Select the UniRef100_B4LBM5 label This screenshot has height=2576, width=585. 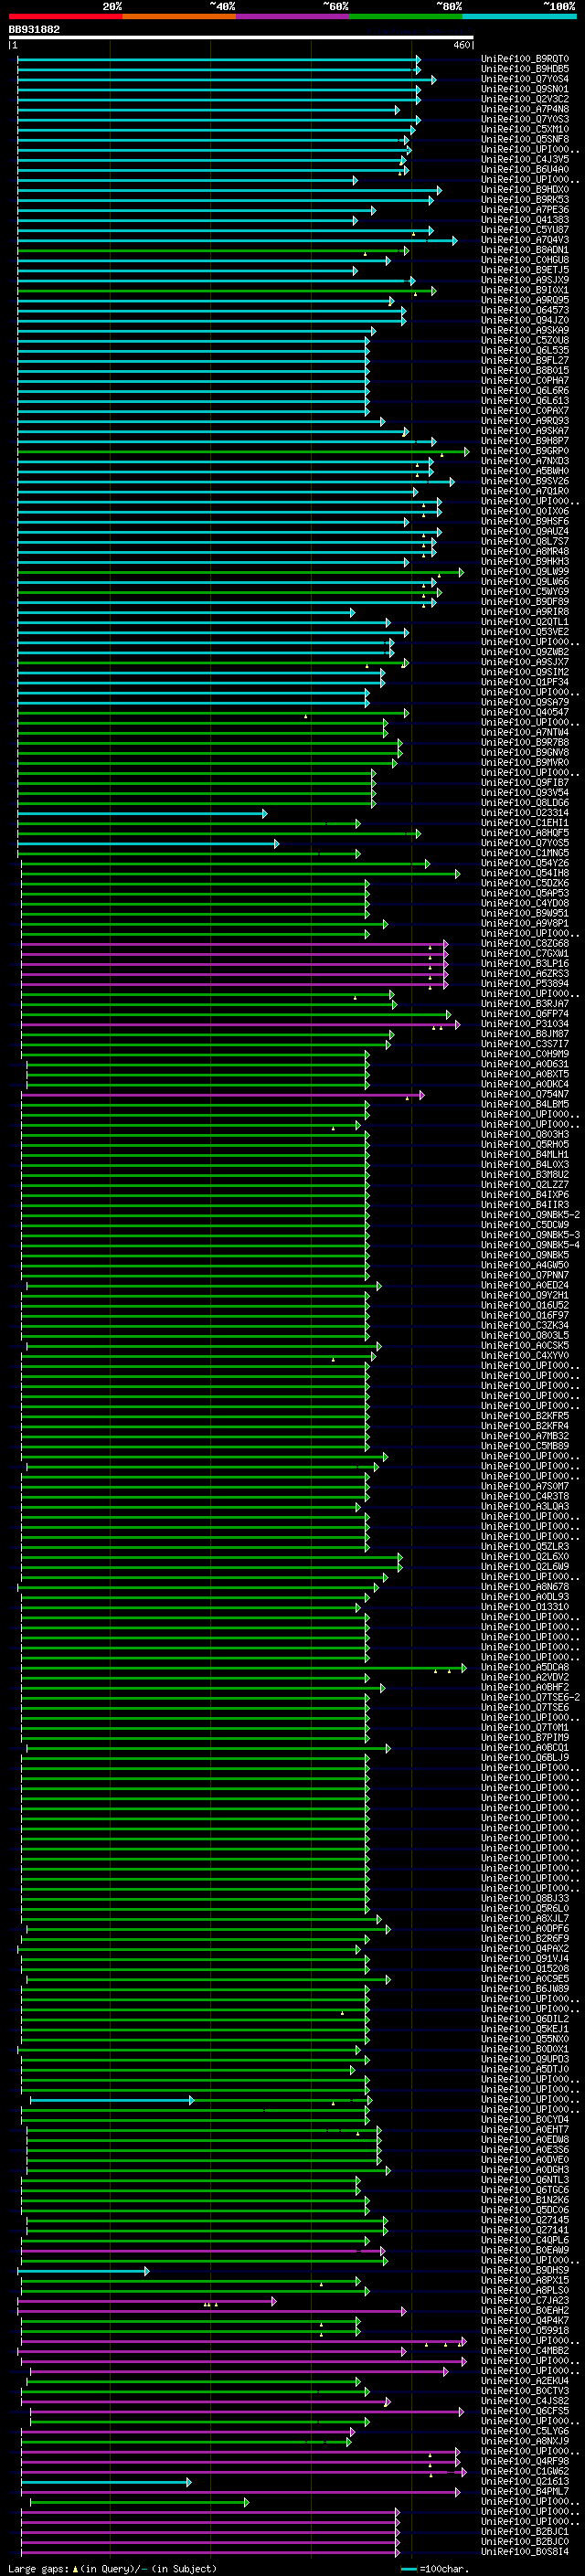click(525, 1104)
